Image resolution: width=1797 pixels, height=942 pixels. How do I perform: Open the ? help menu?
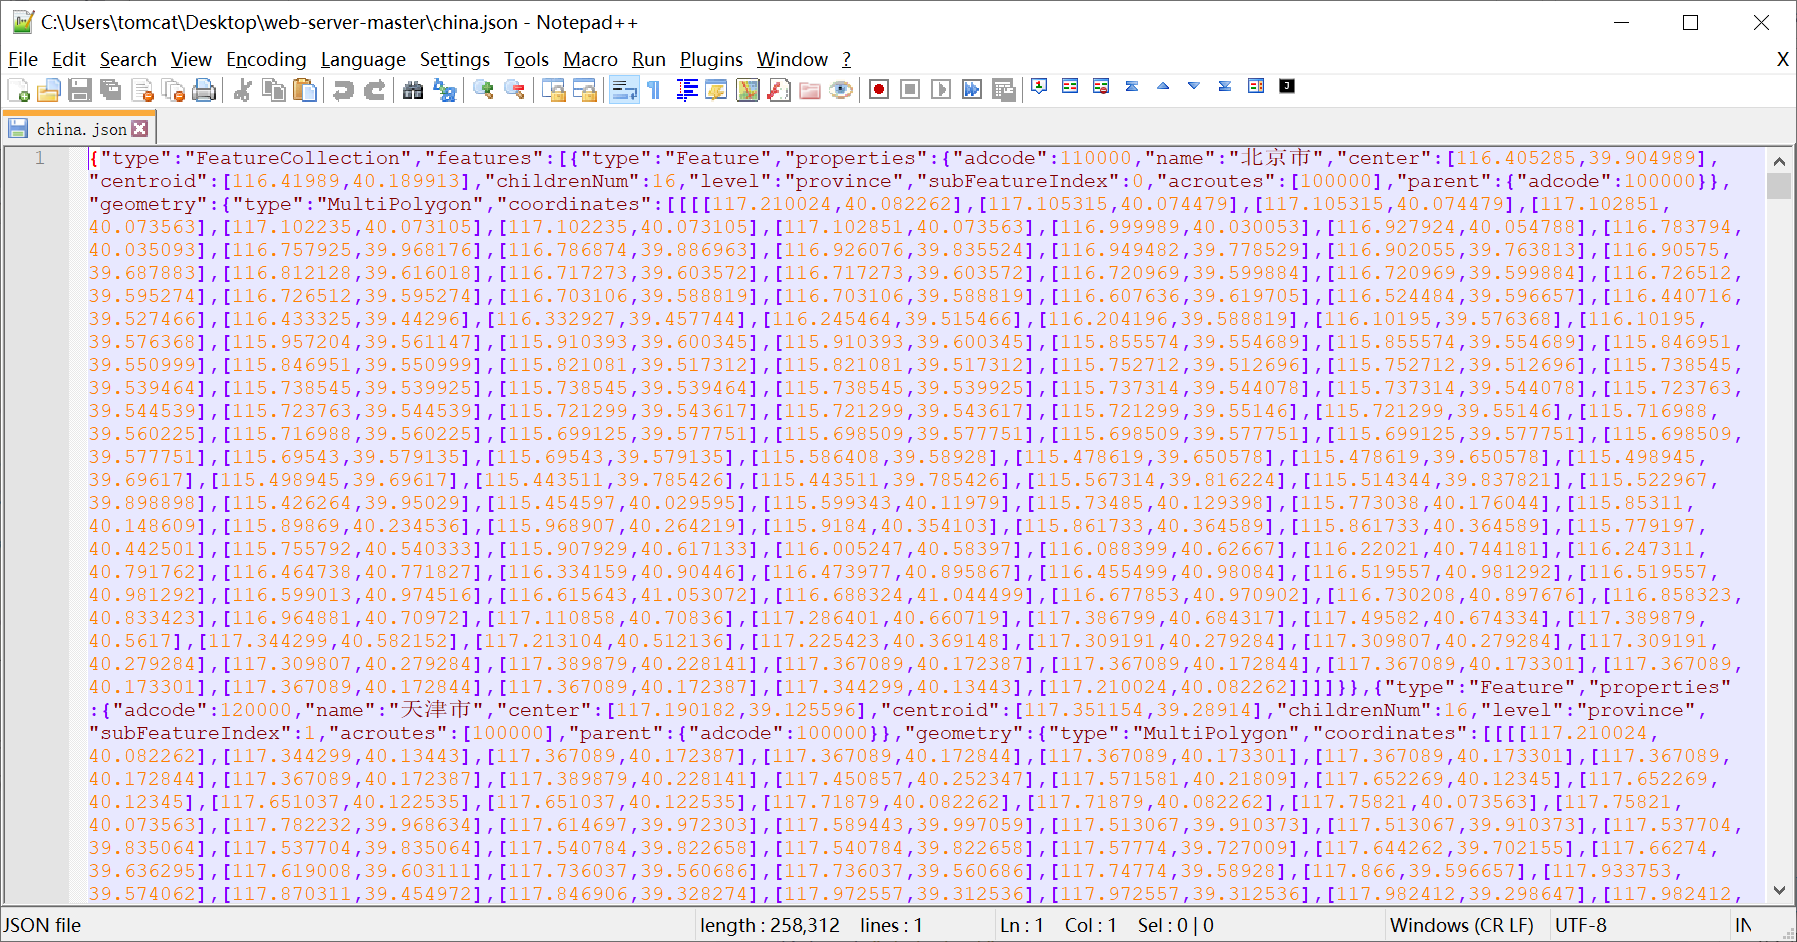pos(846,60)
